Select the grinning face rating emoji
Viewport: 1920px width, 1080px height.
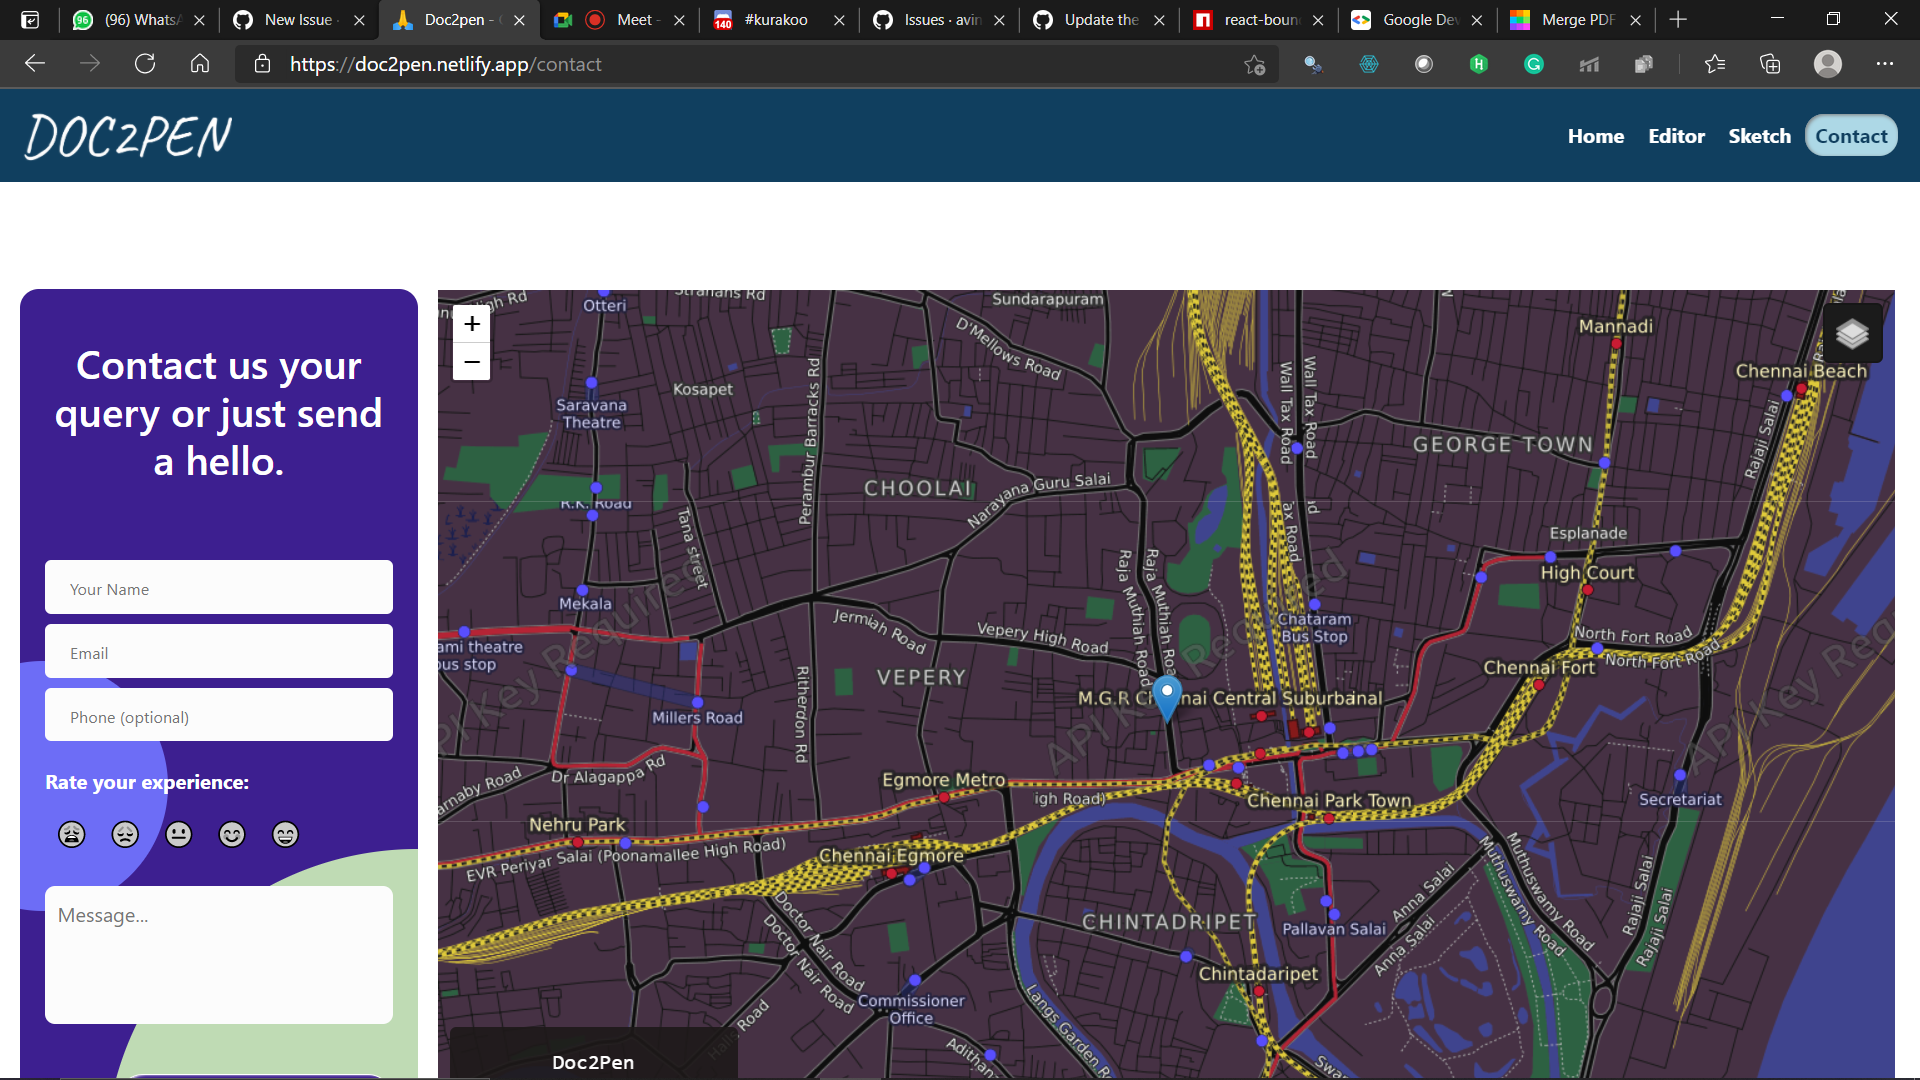point(285,834)
